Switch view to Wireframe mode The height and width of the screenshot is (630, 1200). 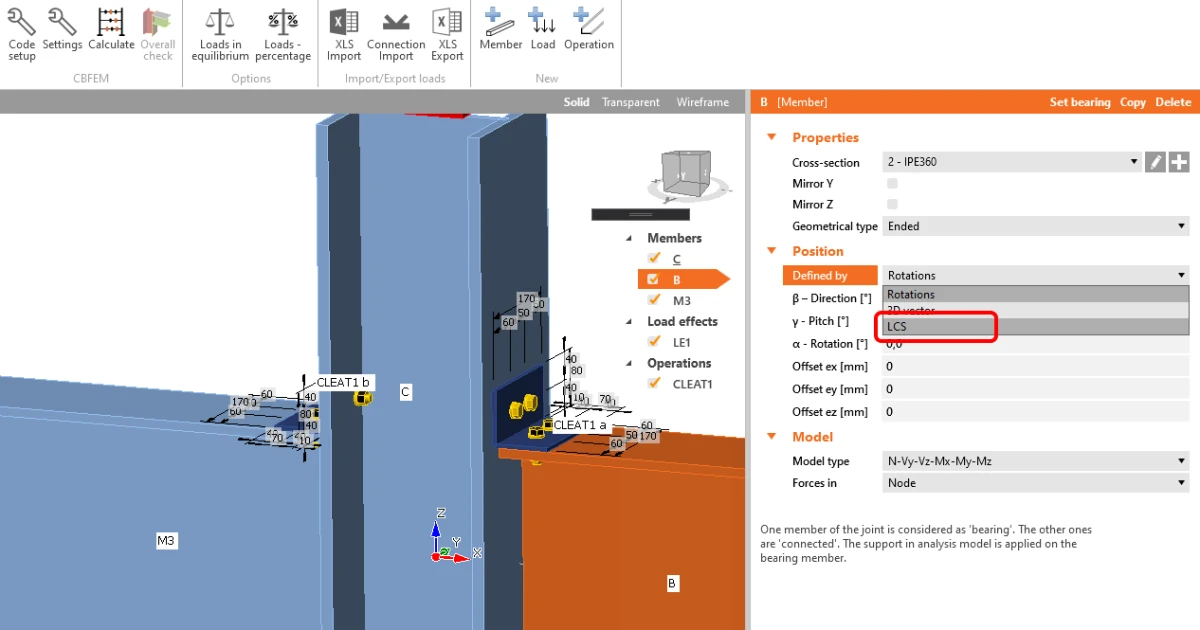pos(703,102)
